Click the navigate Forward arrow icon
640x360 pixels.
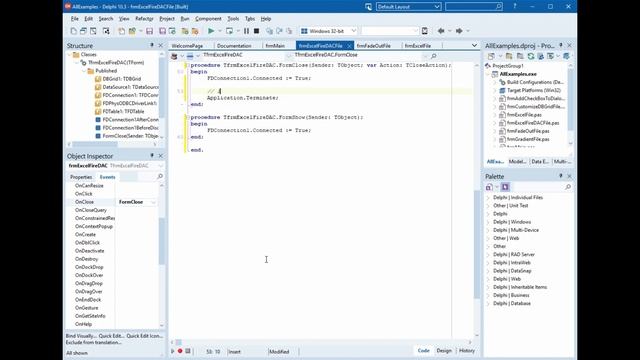click(459, 31)
